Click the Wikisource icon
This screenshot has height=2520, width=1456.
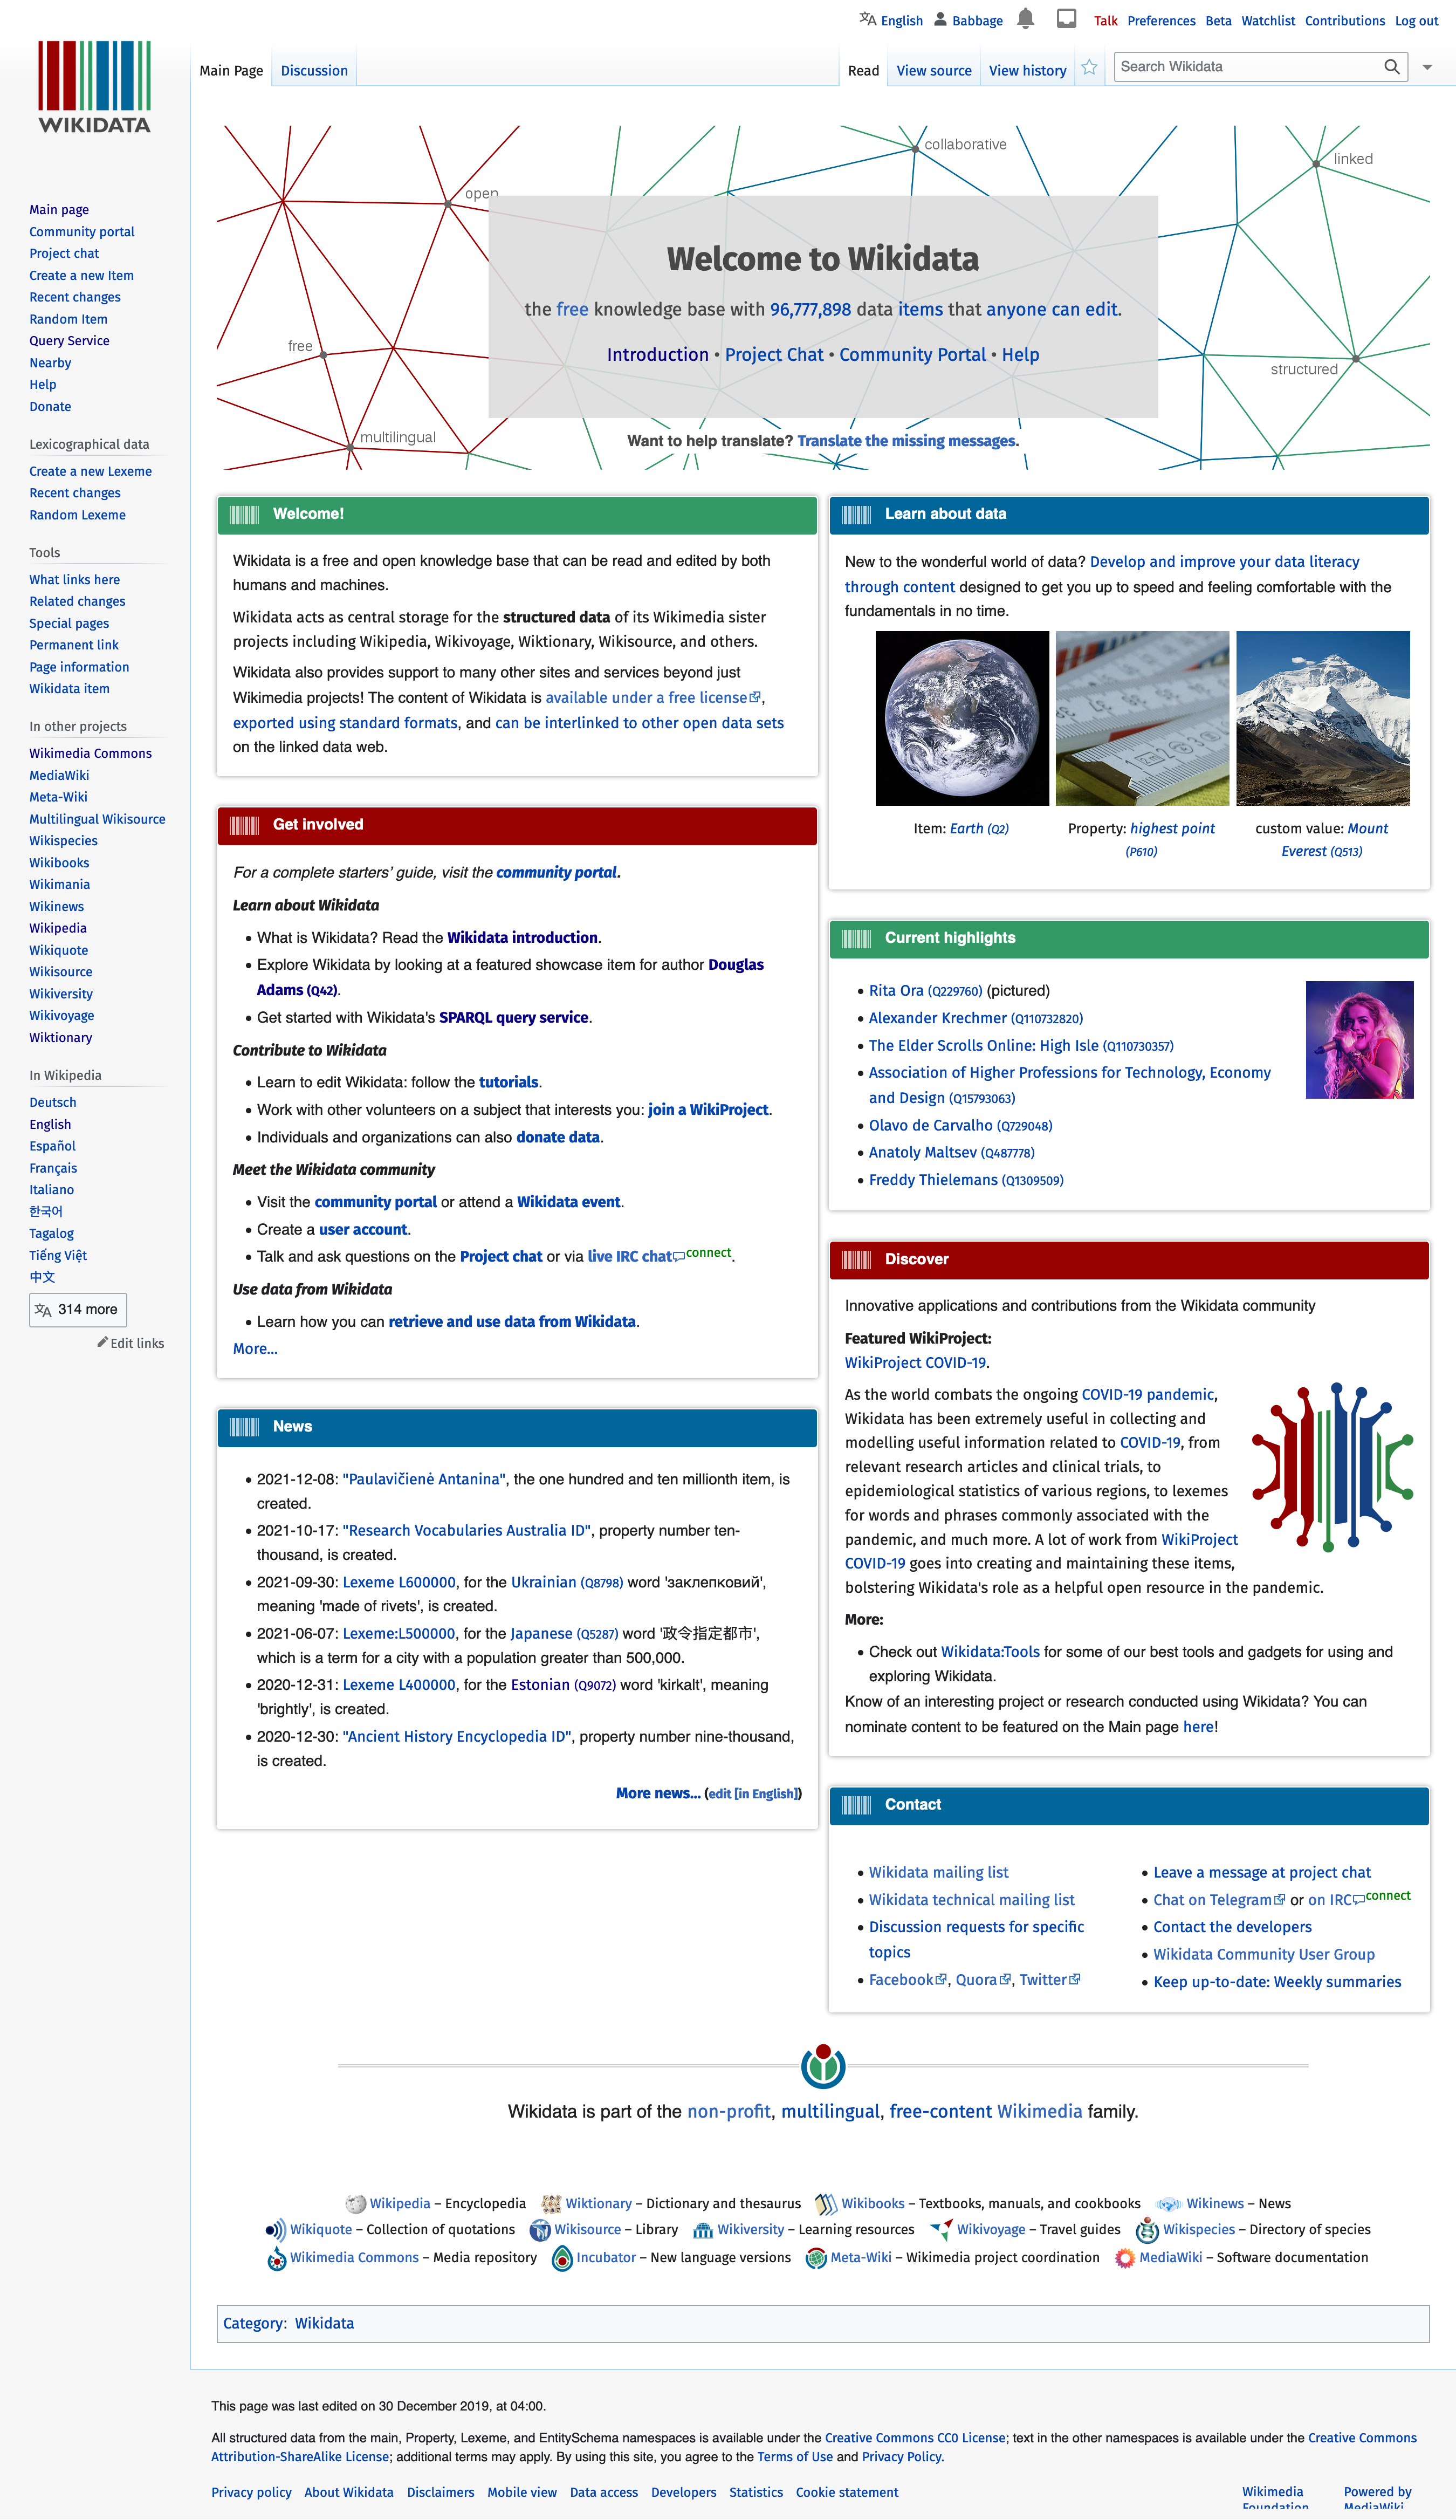click(x=540, y=2230)
